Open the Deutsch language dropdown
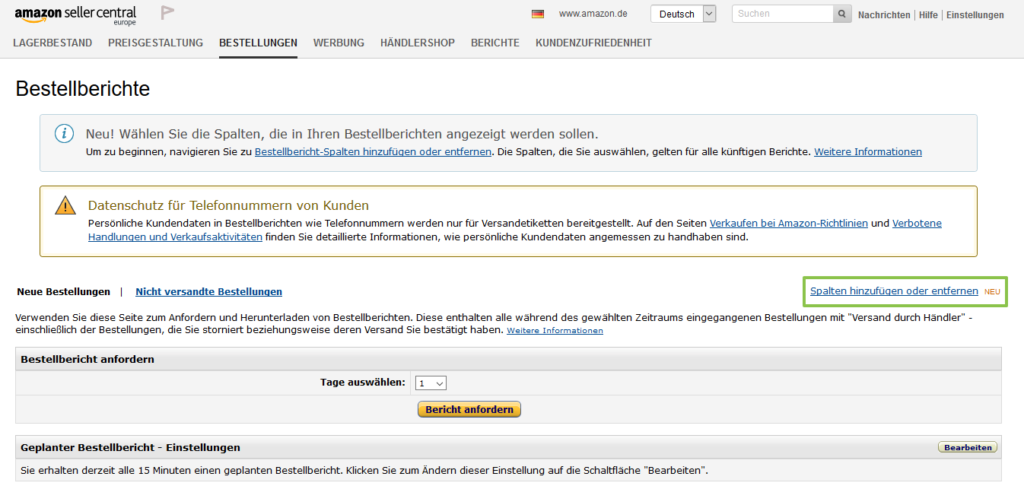Image resolution: width=1024 pixels, height=486 pixels. click(684, 14)
